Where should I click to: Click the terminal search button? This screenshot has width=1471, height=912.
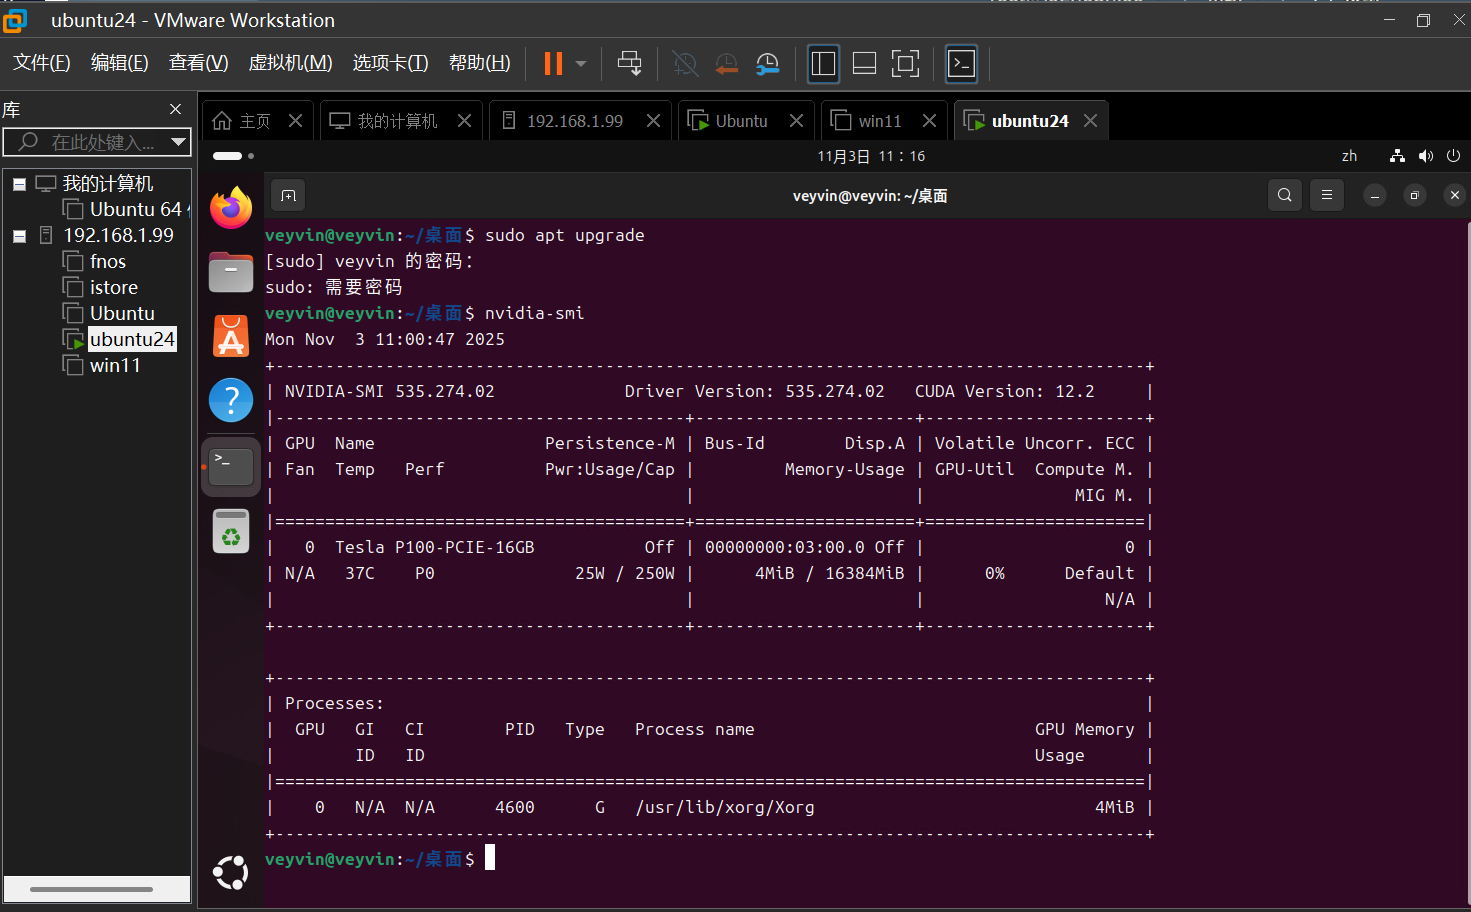(x=1285, y=195)
